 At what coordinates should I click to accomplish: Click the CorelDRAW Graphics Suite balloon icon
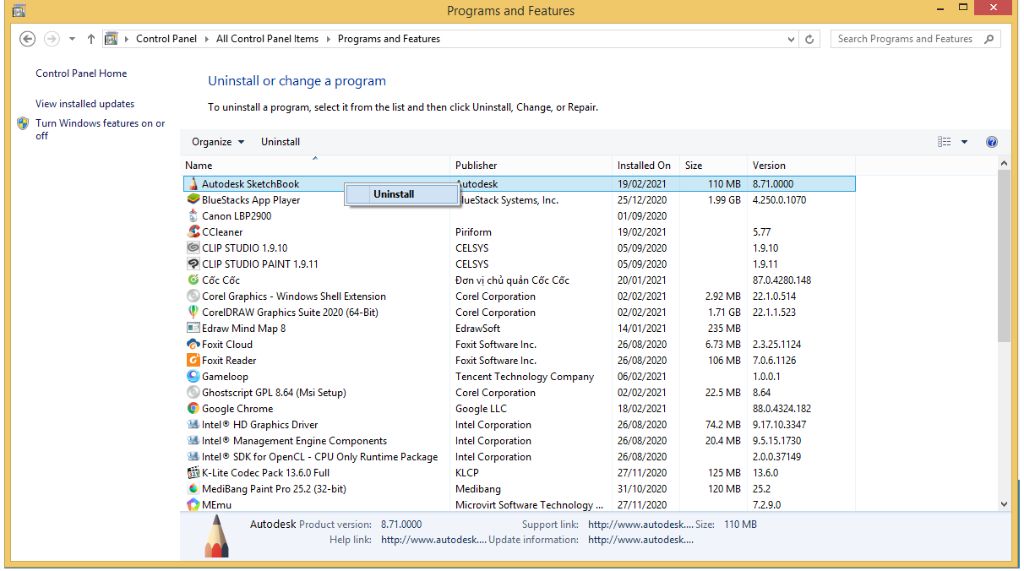(193, 312)
